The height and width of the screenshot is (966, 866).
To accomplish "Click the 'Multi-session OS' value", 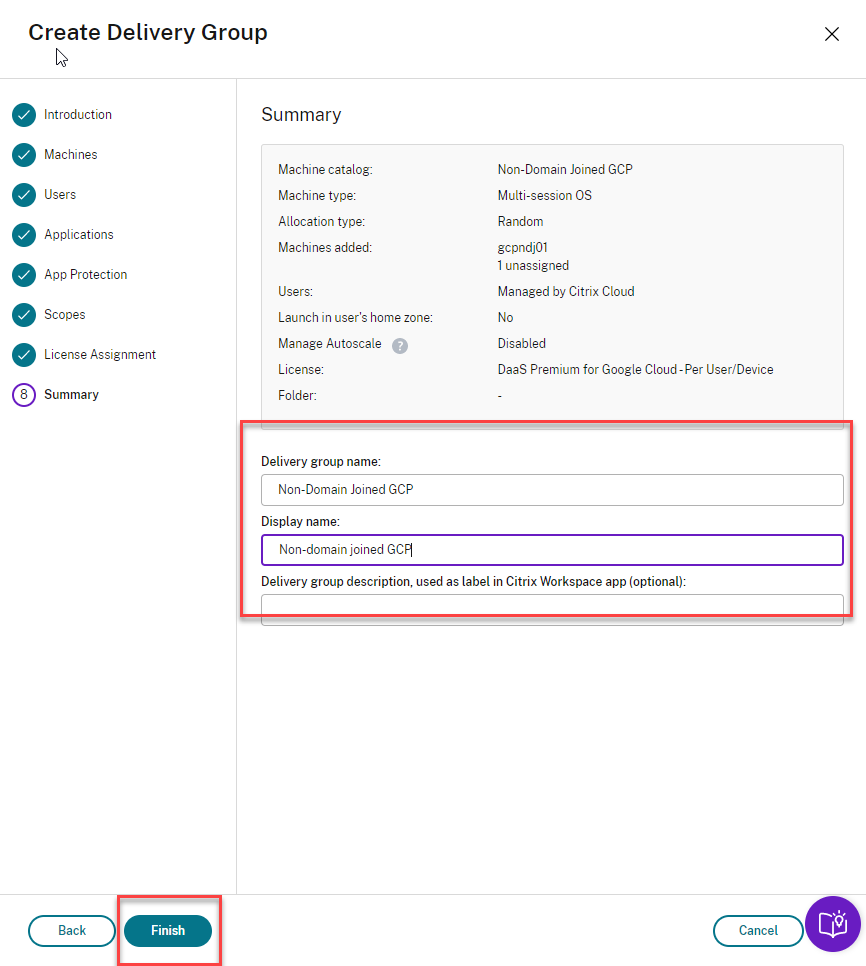I will tap(544, 195).
